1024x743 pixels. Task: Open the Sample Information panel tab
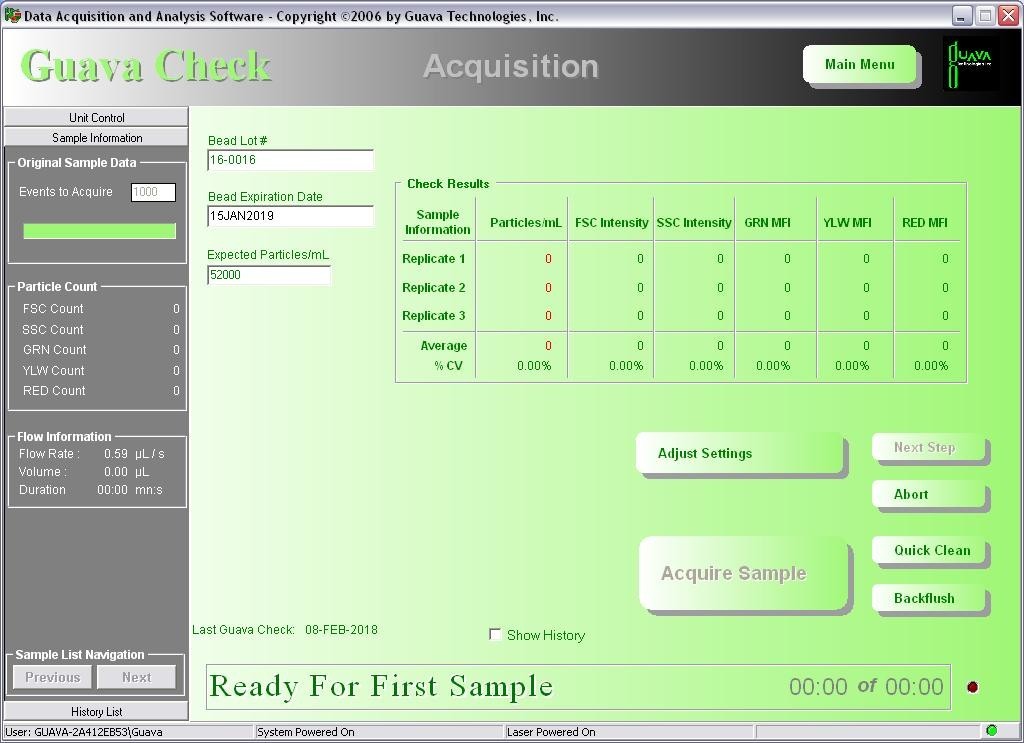97,138
